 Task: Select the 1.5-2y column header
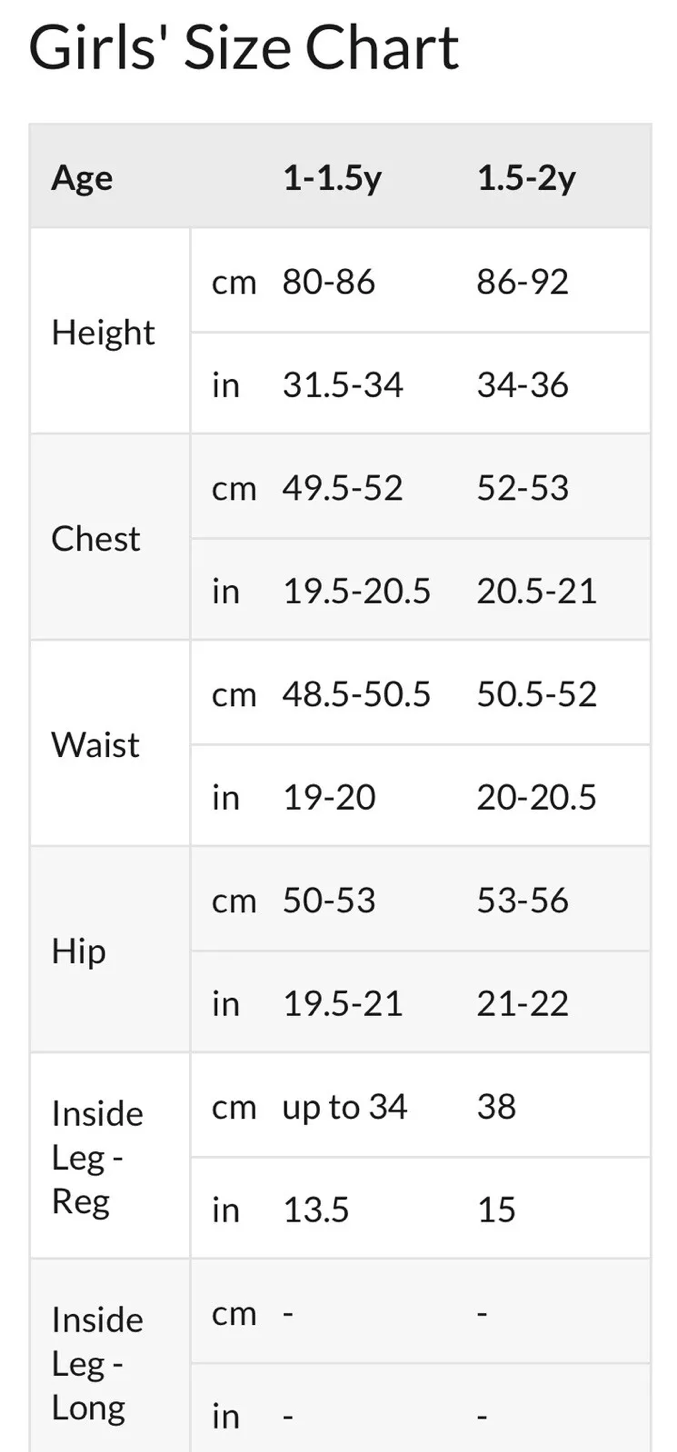526,178
